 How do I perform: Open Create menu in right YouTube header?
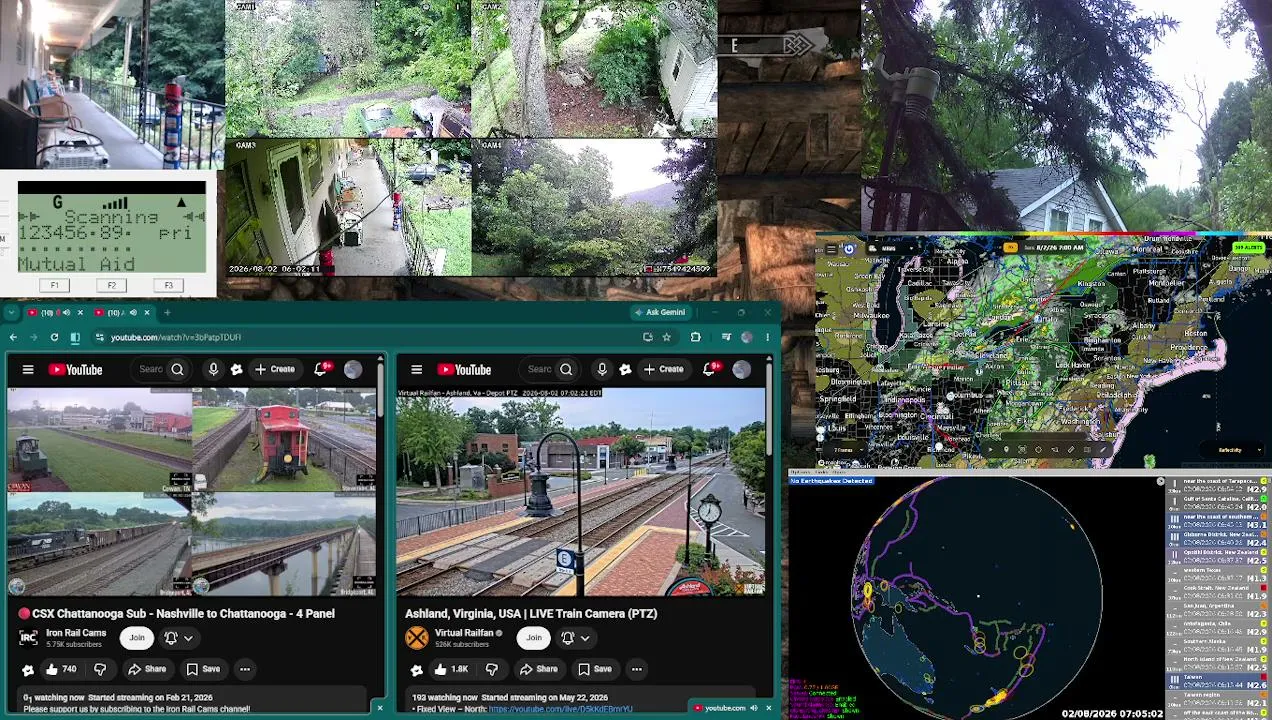click(x=664, y=370)
